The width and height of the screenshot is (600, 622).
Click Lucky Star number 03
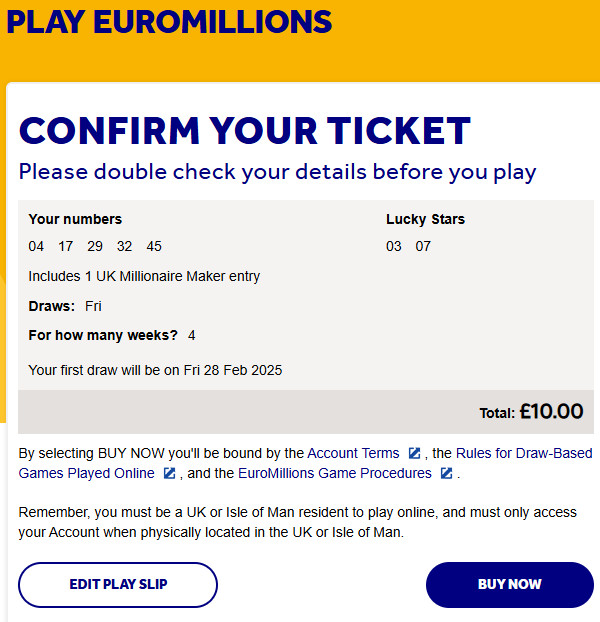[394, 246]
